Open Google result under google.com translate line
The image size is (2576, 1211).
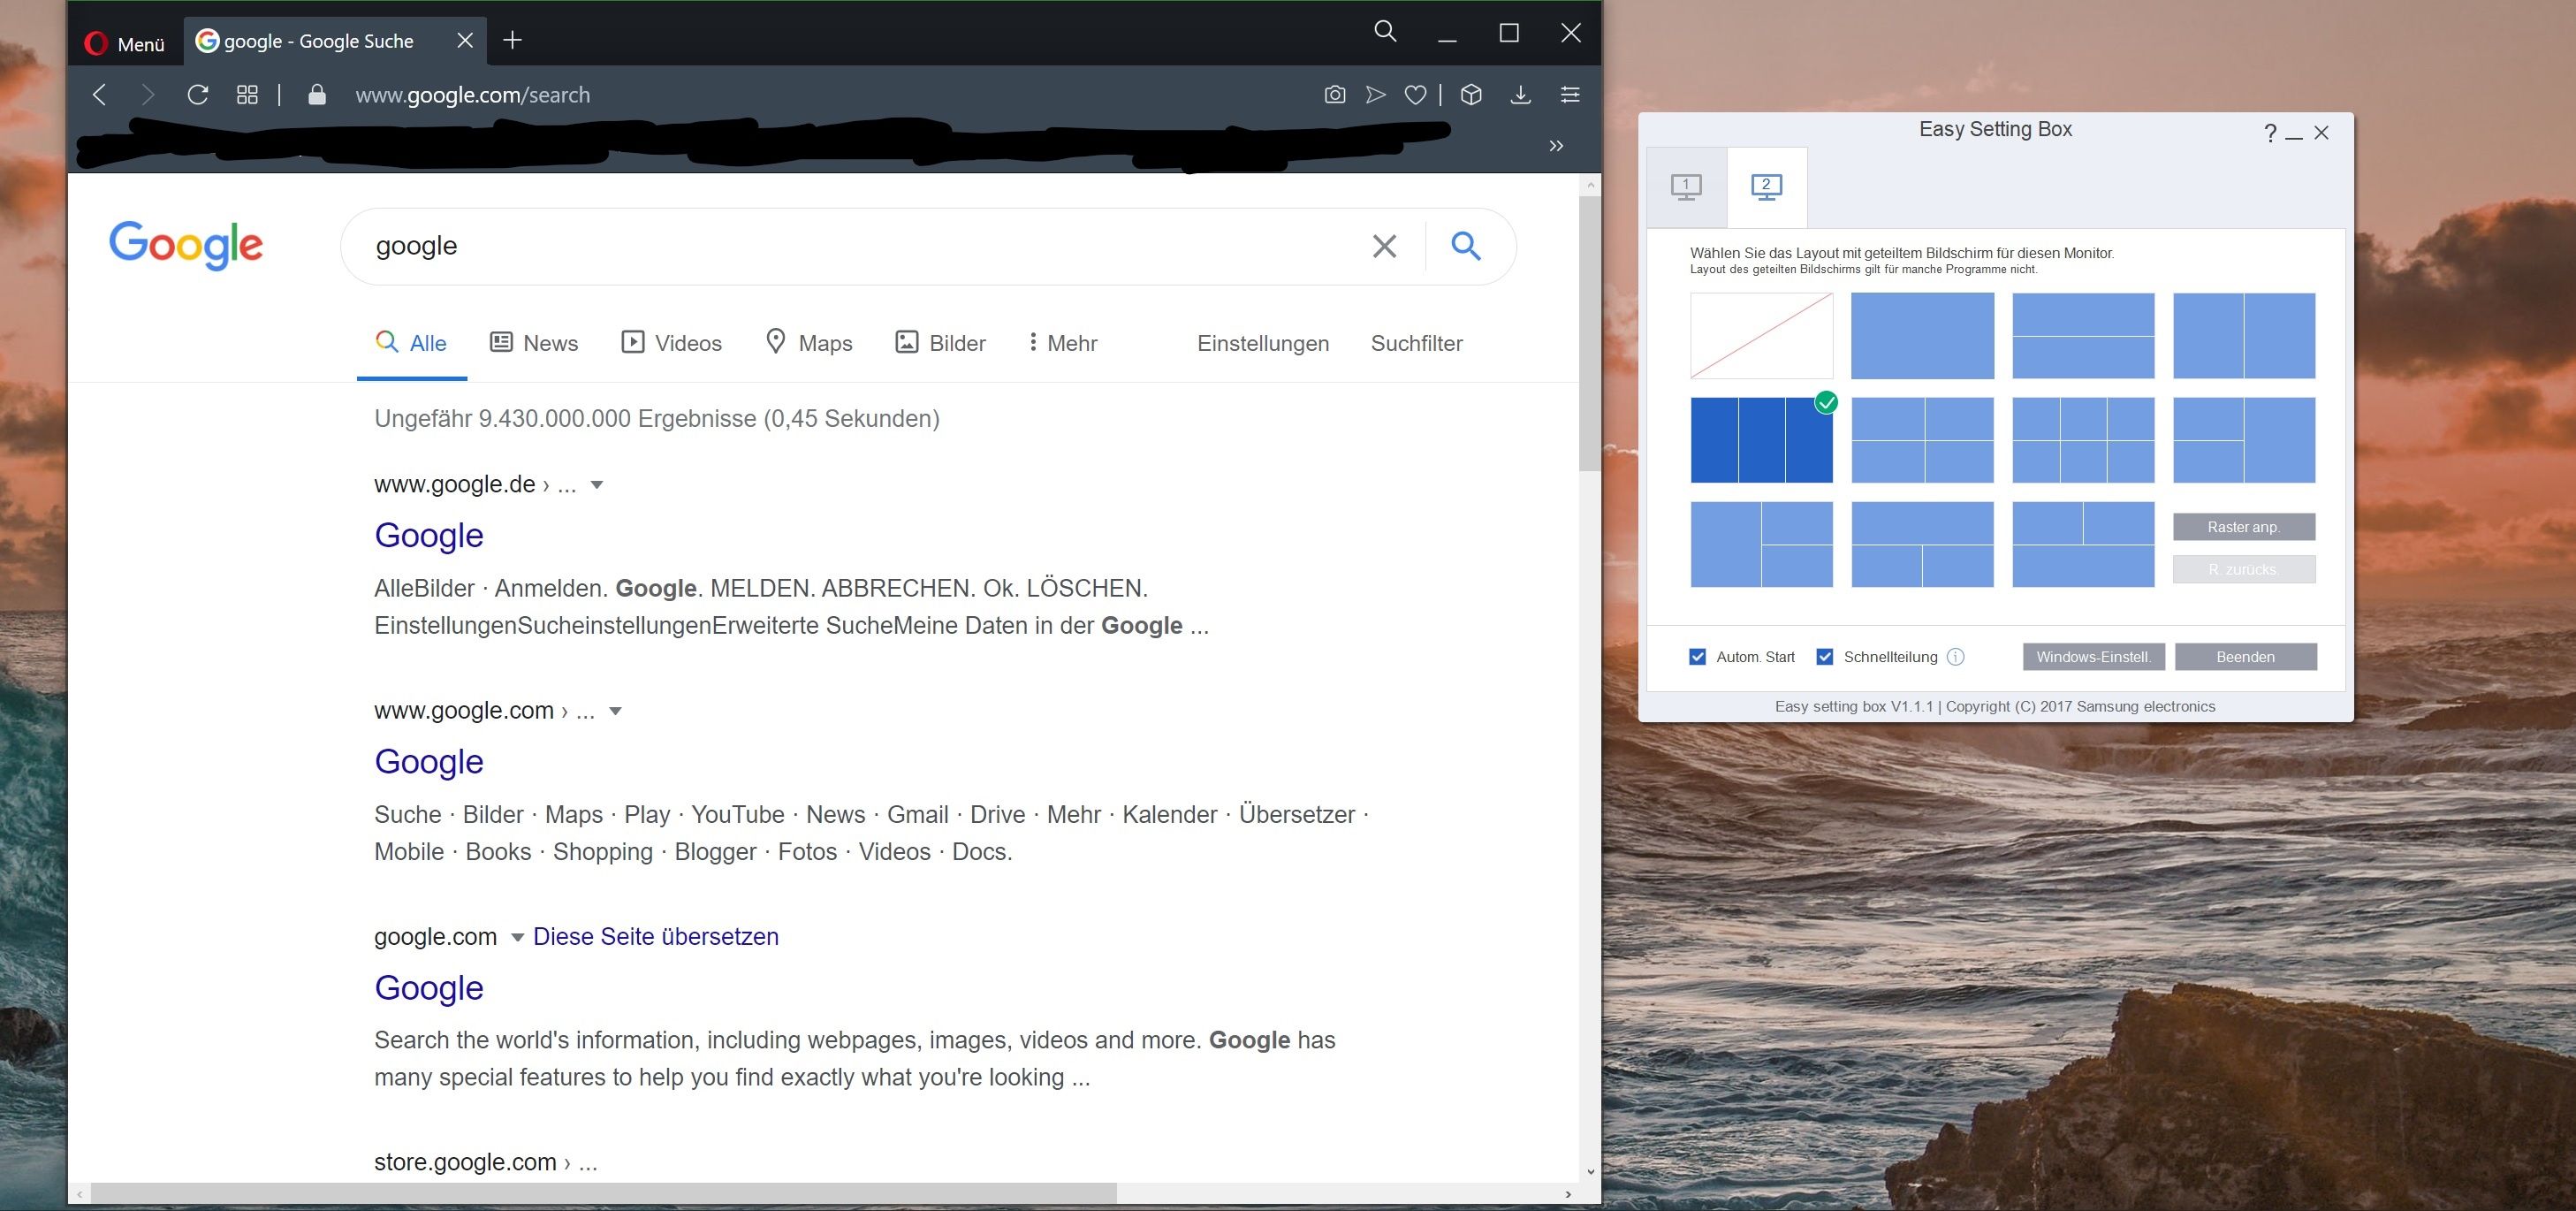[x=429, y=987]
